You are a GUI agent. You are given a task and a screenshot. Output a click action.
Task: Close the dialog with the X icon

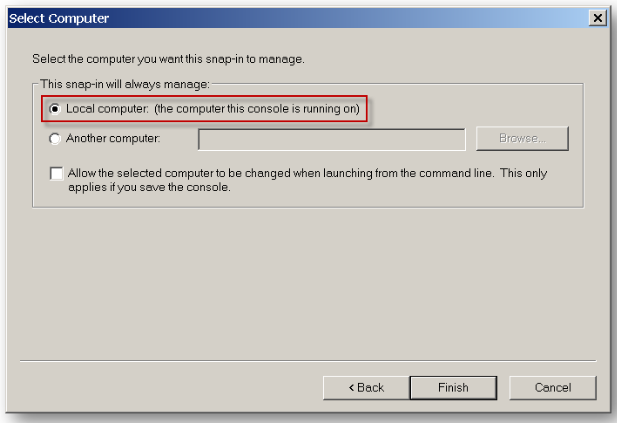click(597, 19)
